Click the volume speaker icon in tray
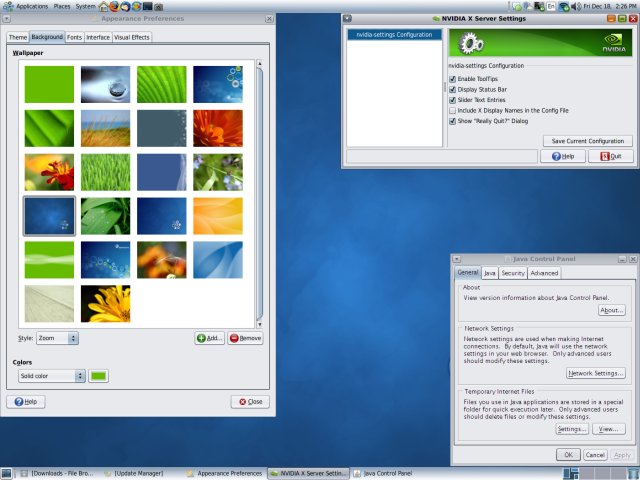The image size is (640, 480). click(x=574, y=6)
